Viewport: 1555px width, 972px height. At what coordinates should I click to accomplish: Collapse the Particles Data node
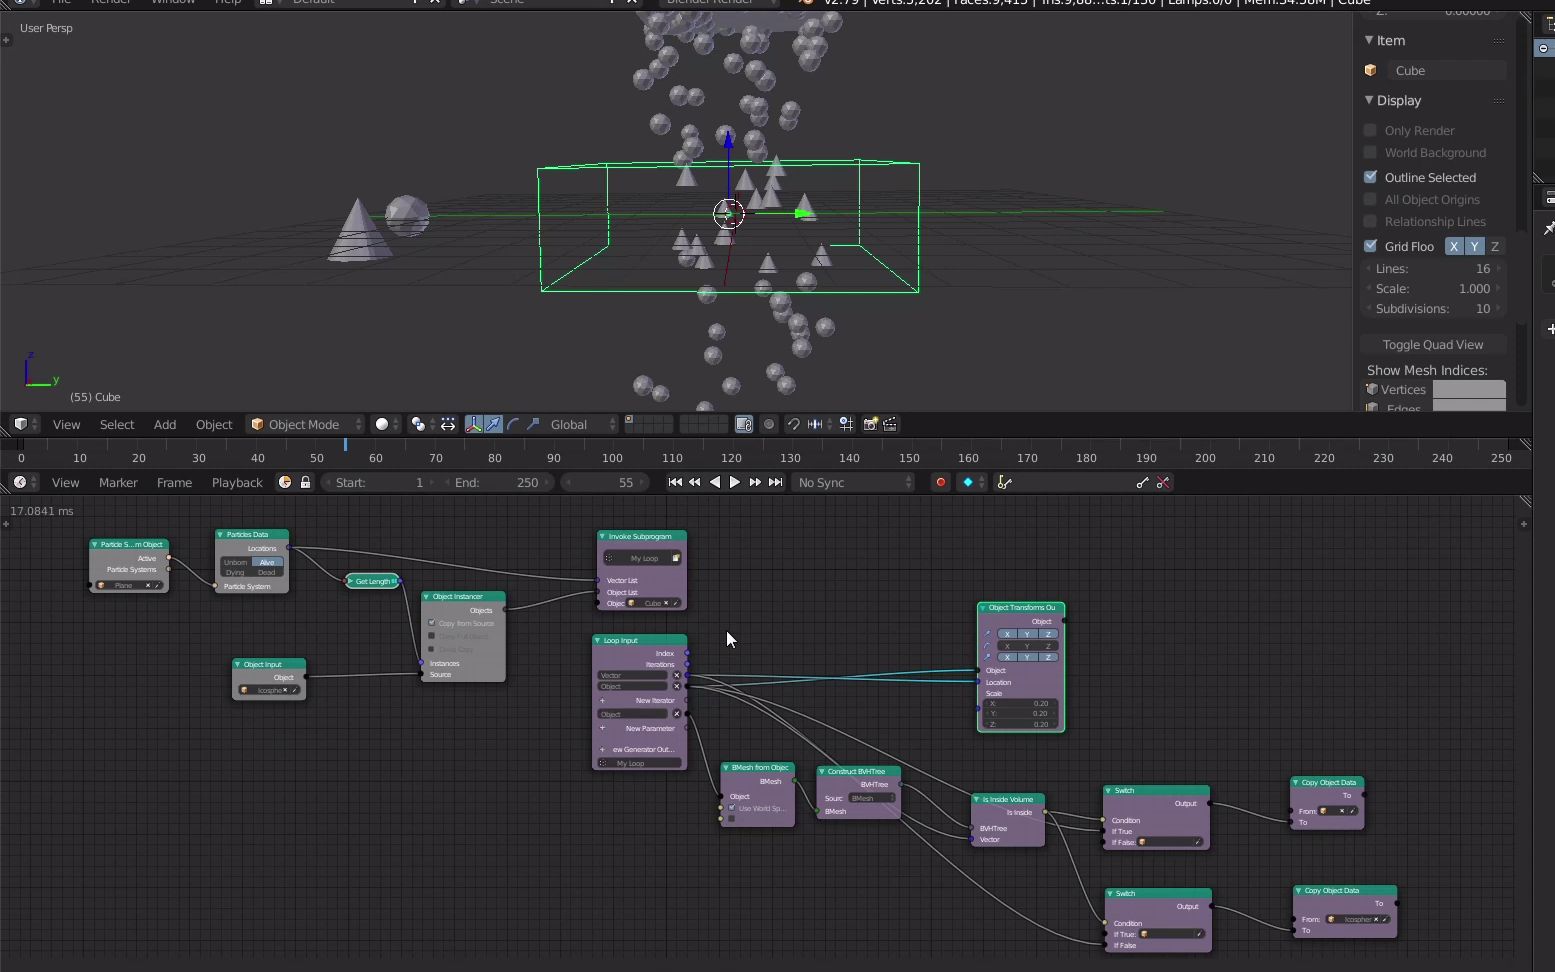click(x=221, y=535)
